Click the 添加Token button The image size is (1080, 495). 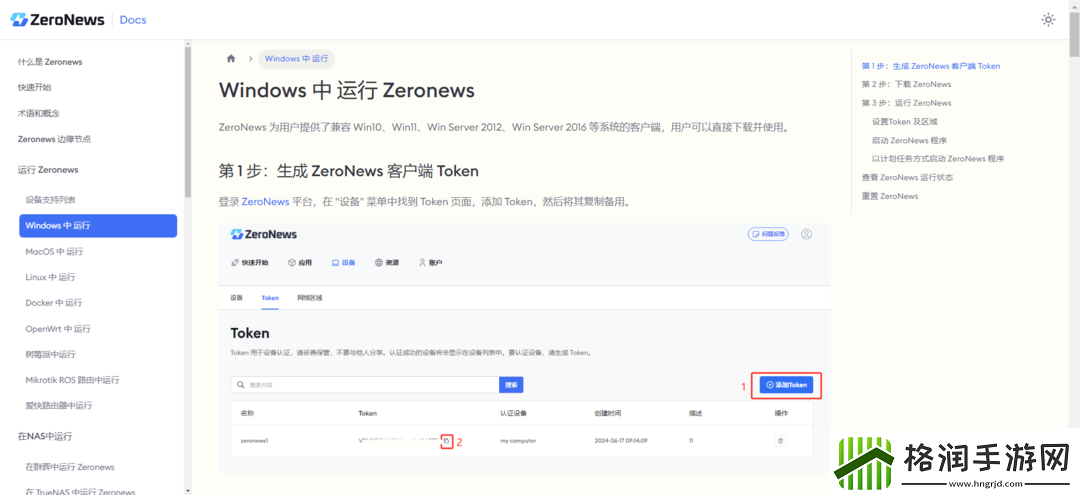click(x=785, y=385)
